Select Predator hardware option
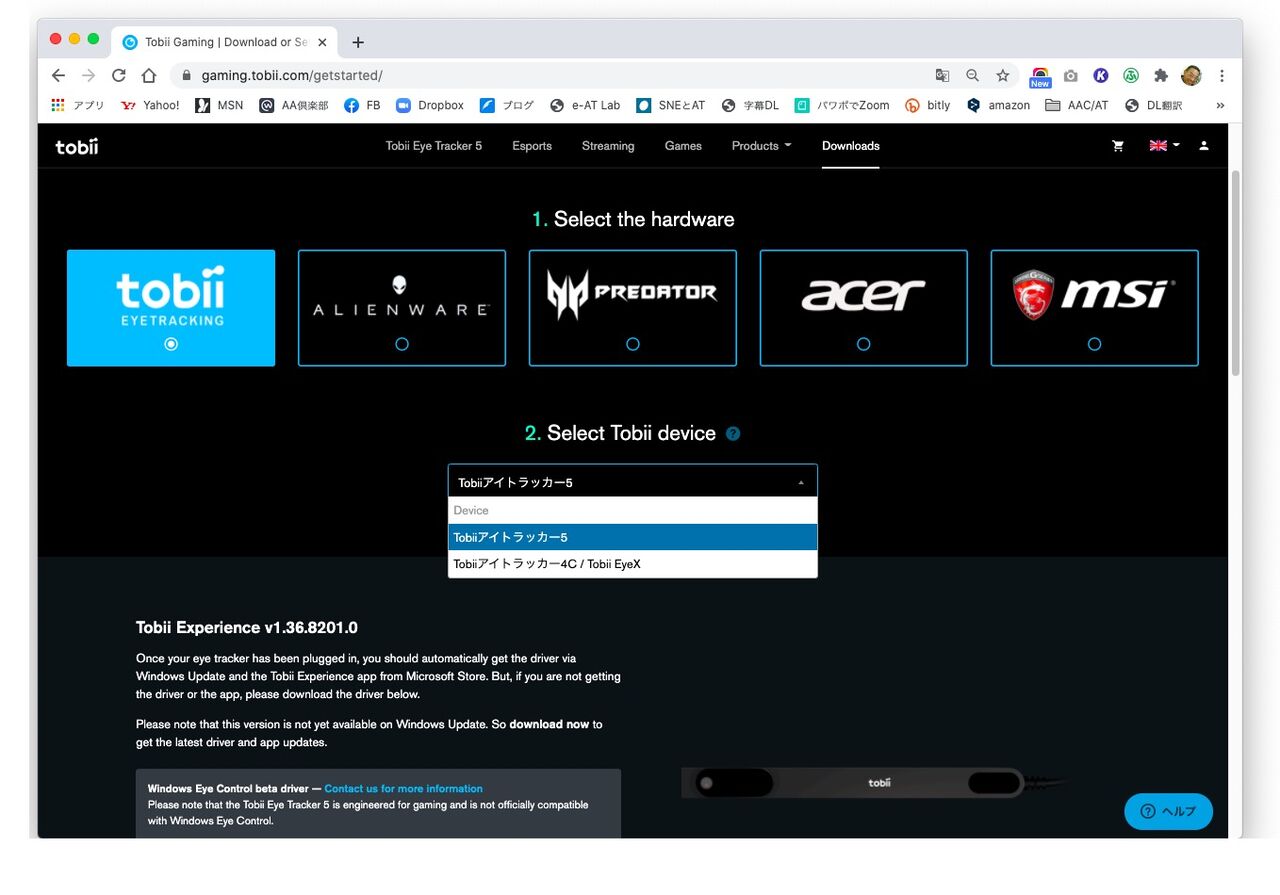The image size is (1280, 895). (x=633, y=308)
